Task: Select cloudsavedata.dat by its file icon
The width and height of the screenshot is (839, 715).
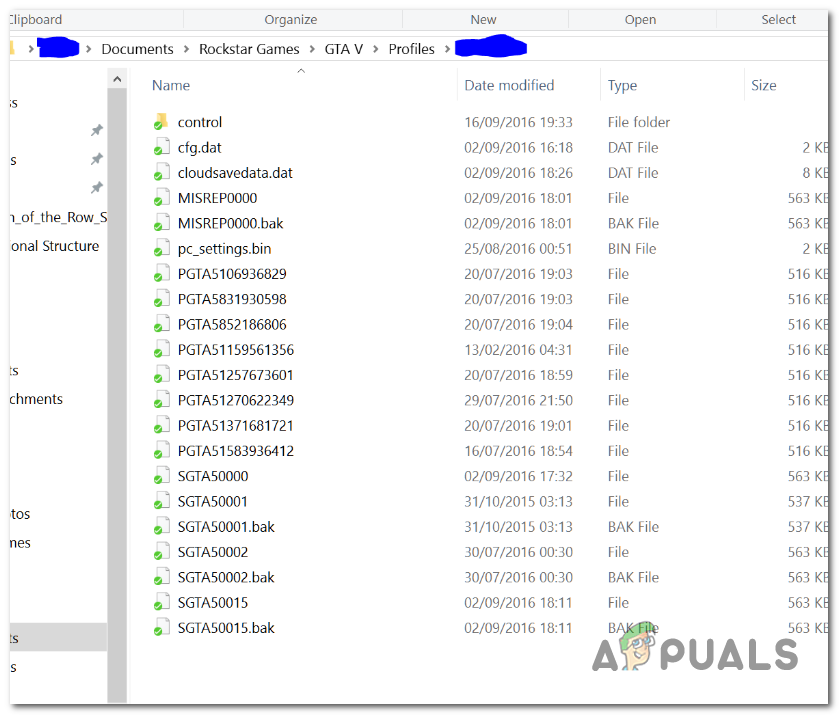Action: [x=162, y=172]
